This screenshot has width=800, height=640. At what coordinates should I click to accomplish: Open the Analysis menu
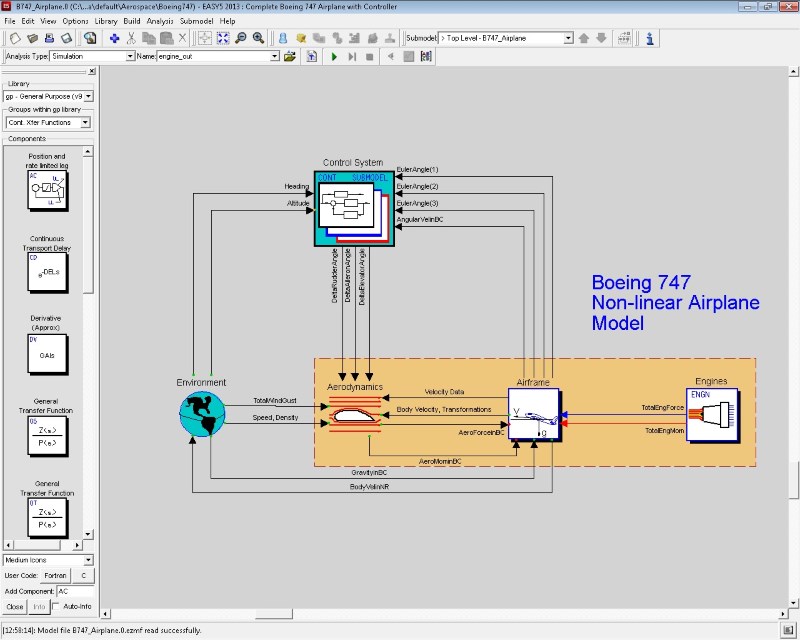pyautogui.click(x=160, y=21)
